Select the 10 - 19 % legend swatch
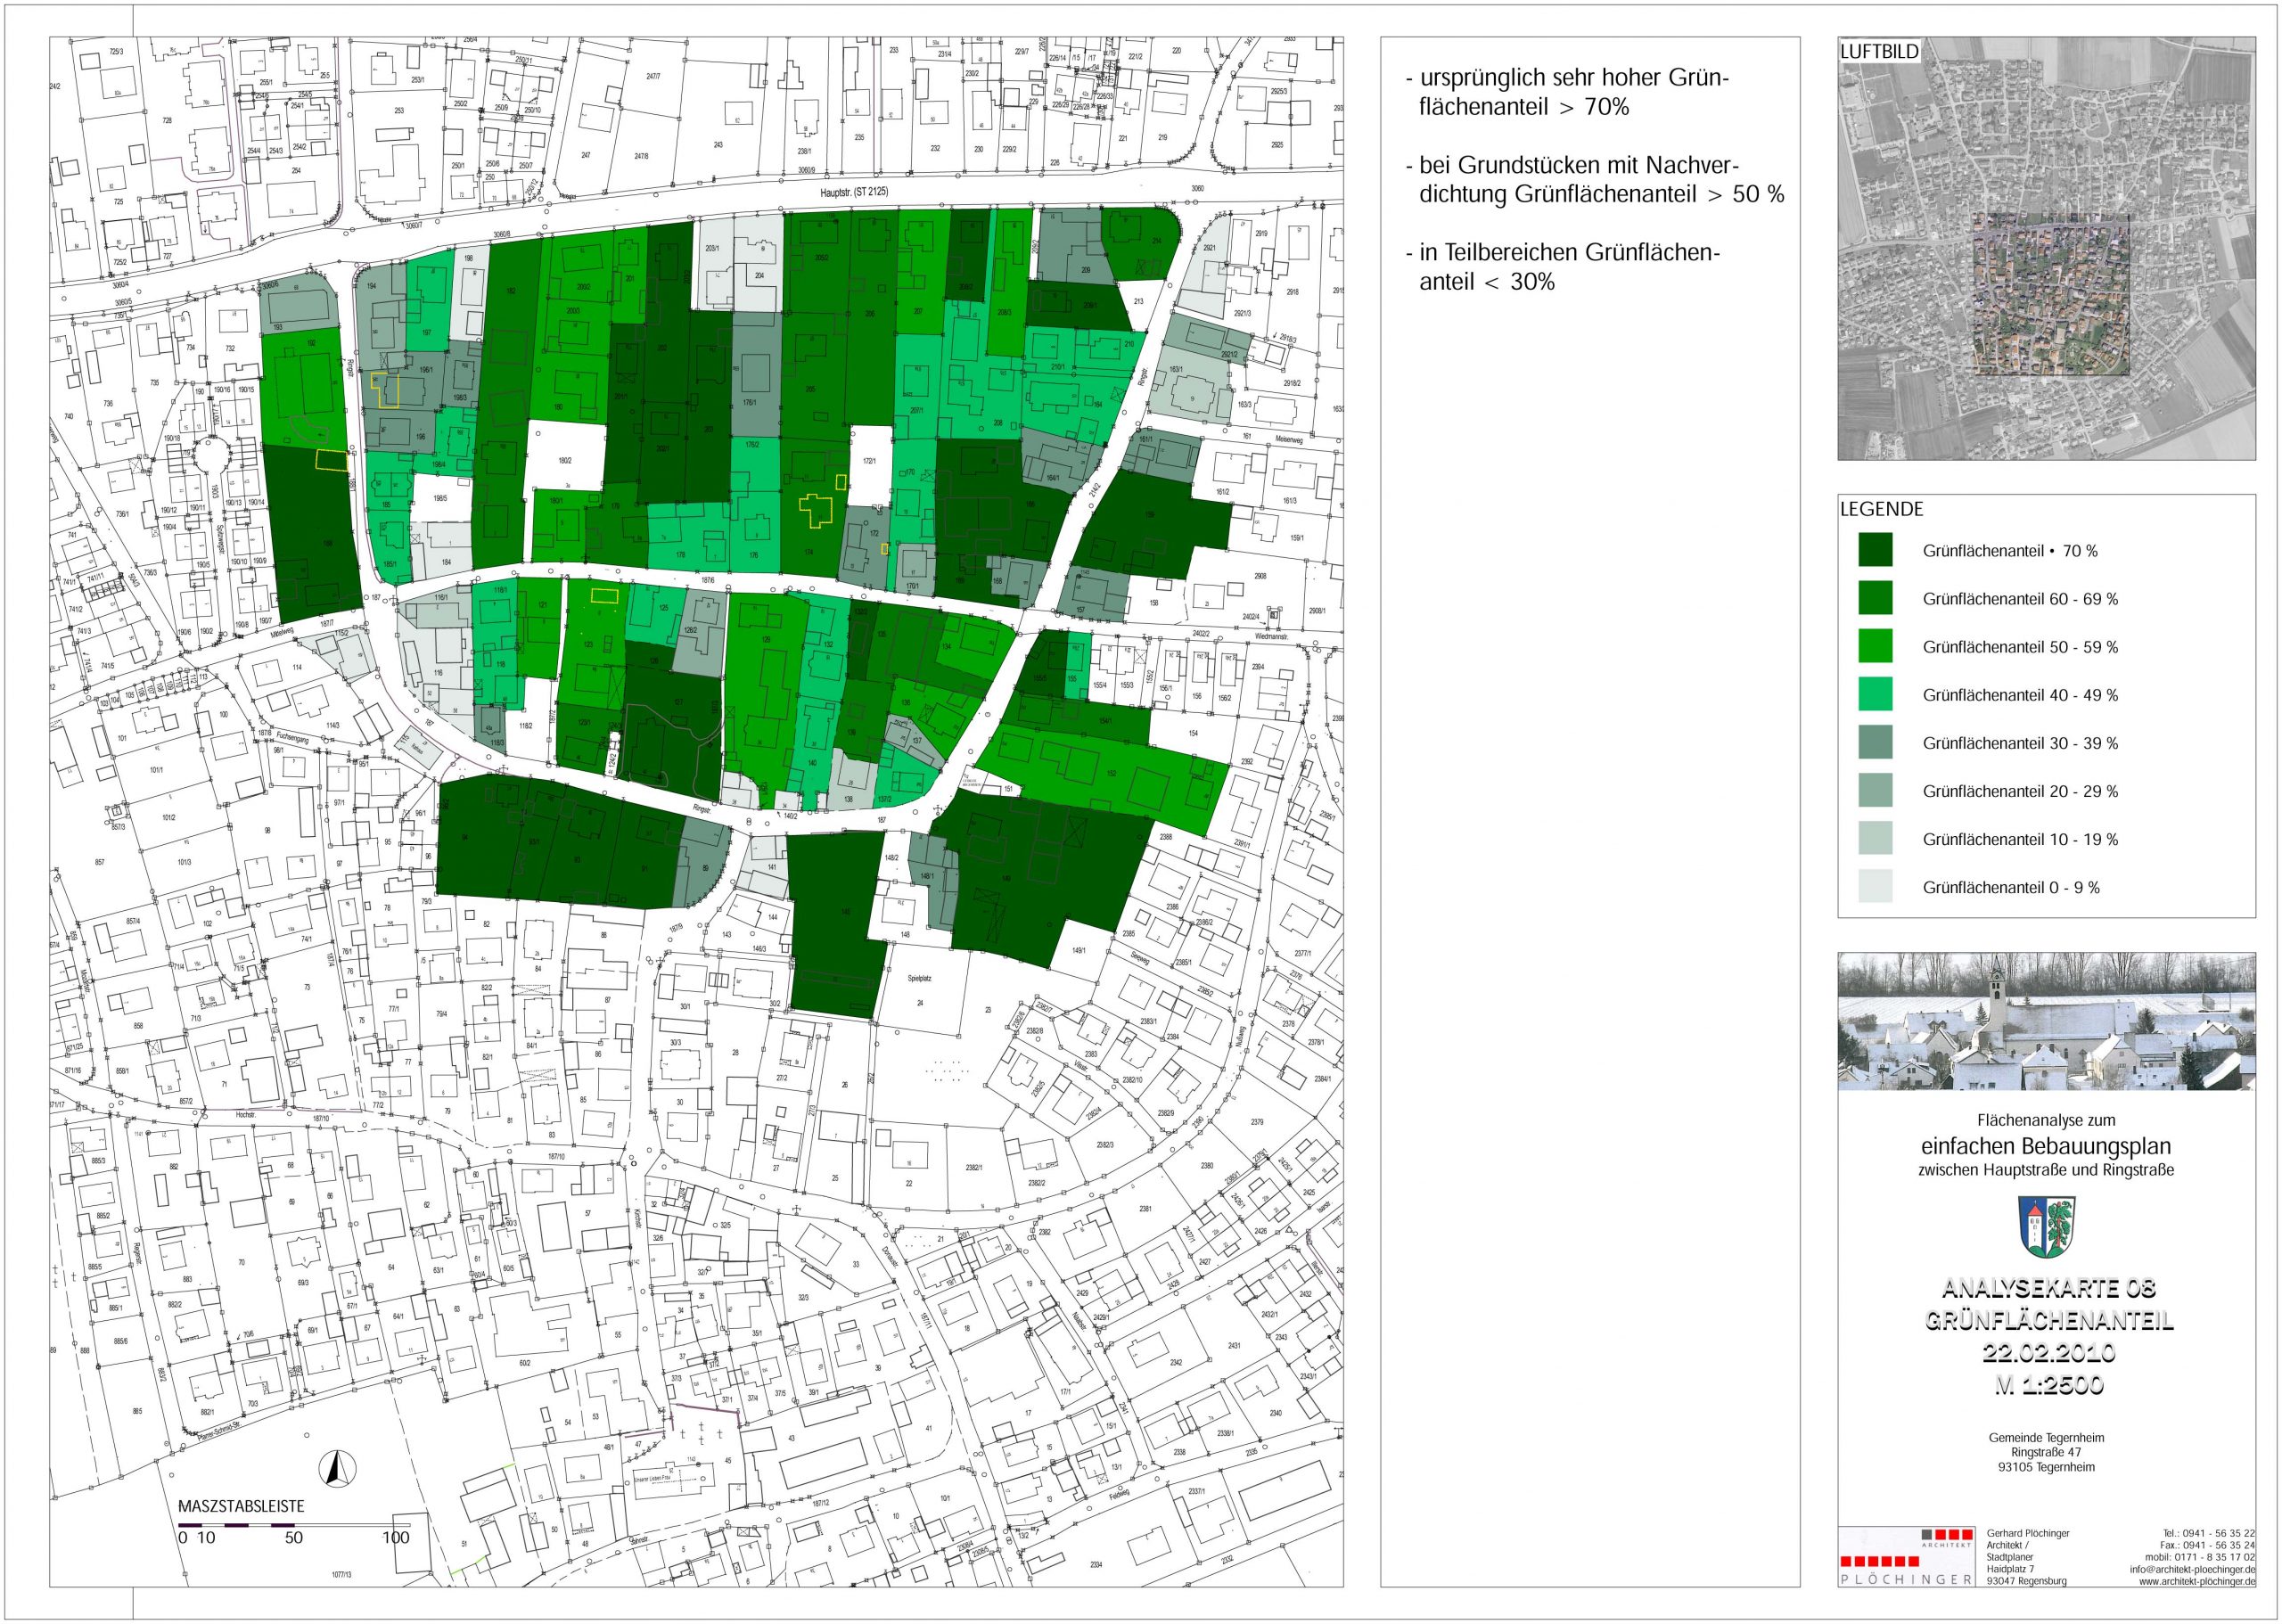This screenshot has height=1624, width=2282. tap(1875, 838)
